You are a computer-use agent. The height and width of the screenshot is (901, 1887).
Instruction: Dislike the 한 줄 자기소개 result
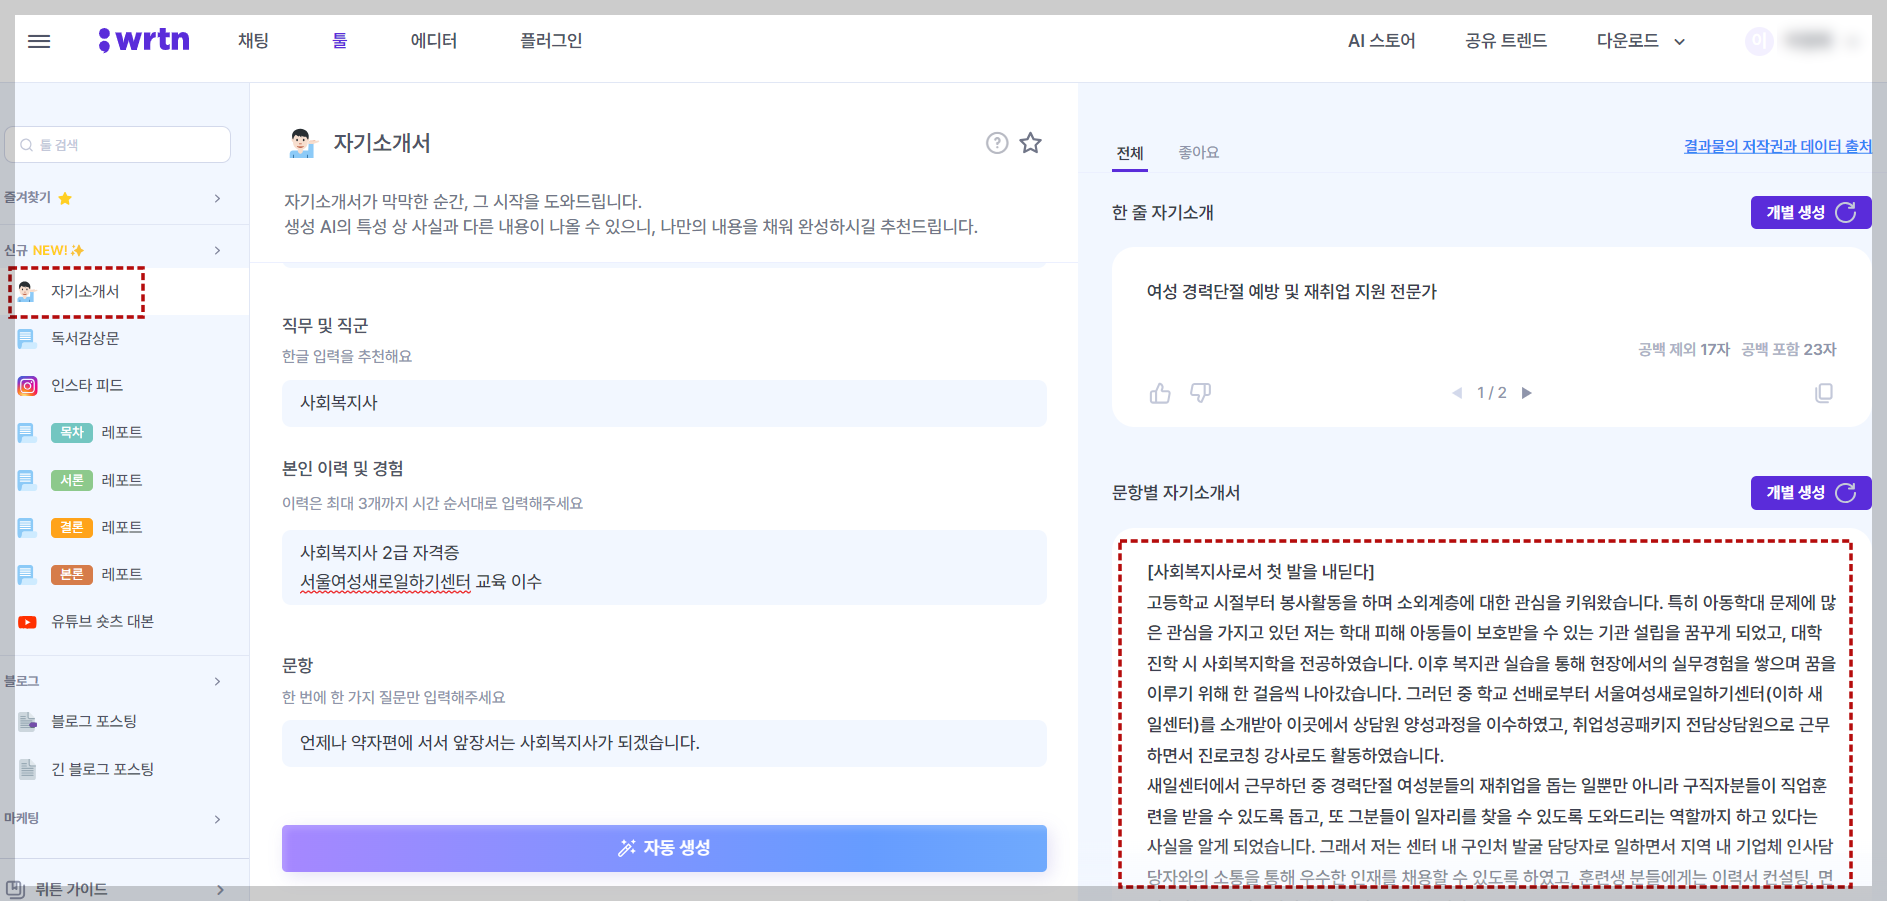click(x=1201, y=393)
